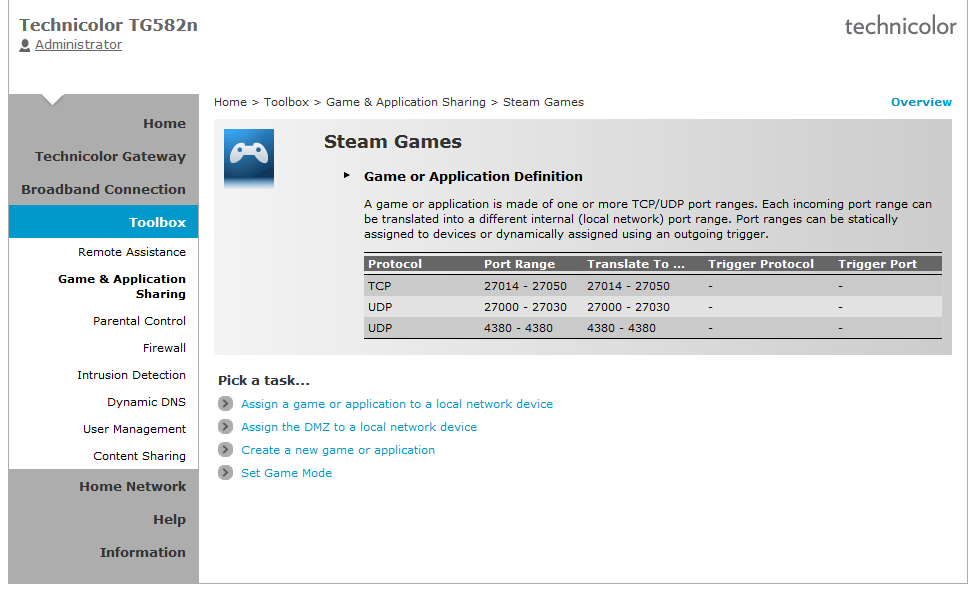Click the Technicolor TG582n title
This screenshot has width=974, height=590.
click(x=109, y=25)
